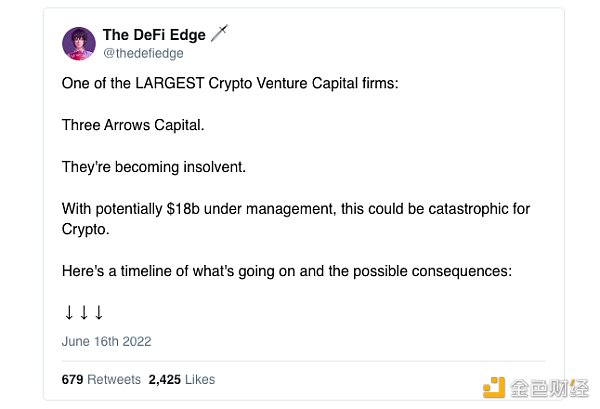View the 679 Retweets list
This screenshot has width=600, height=409.
[101, 380]
